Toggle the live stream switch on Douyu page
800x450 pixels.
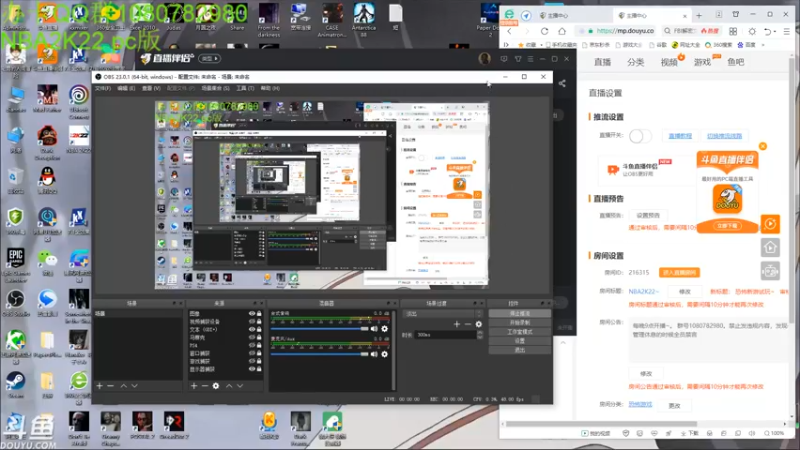point(640,136)
